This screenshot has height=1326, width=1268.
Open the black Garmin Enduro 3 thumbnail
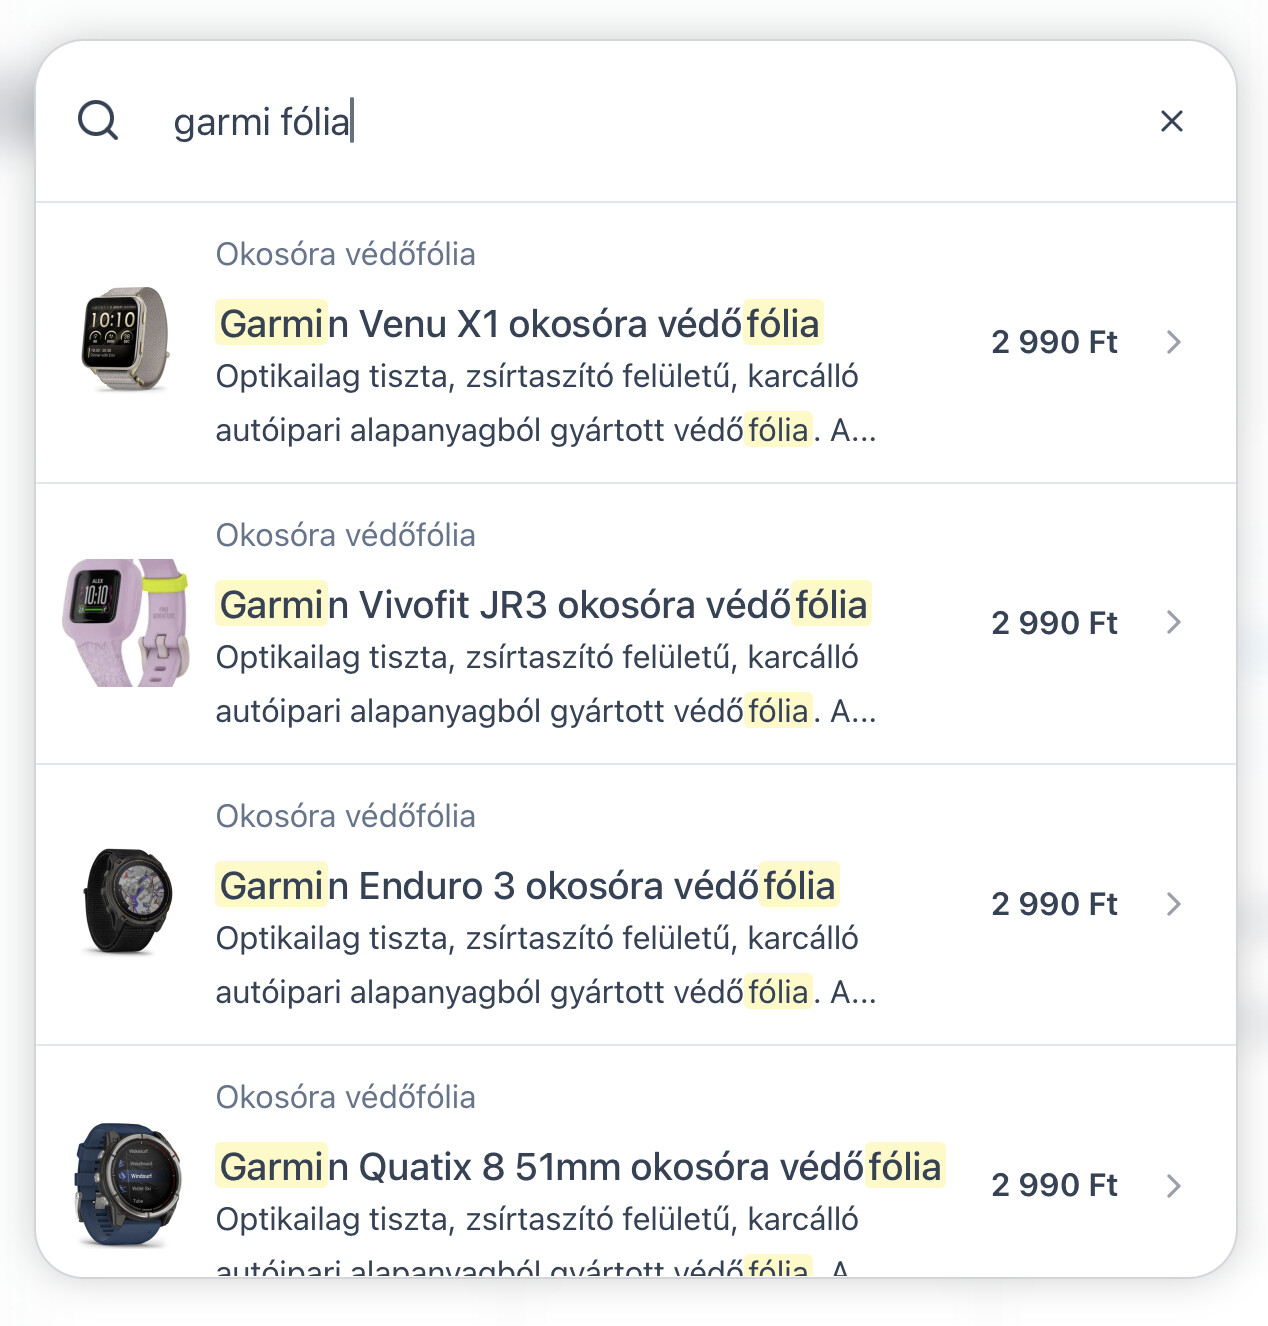click(x=126, y=903)
